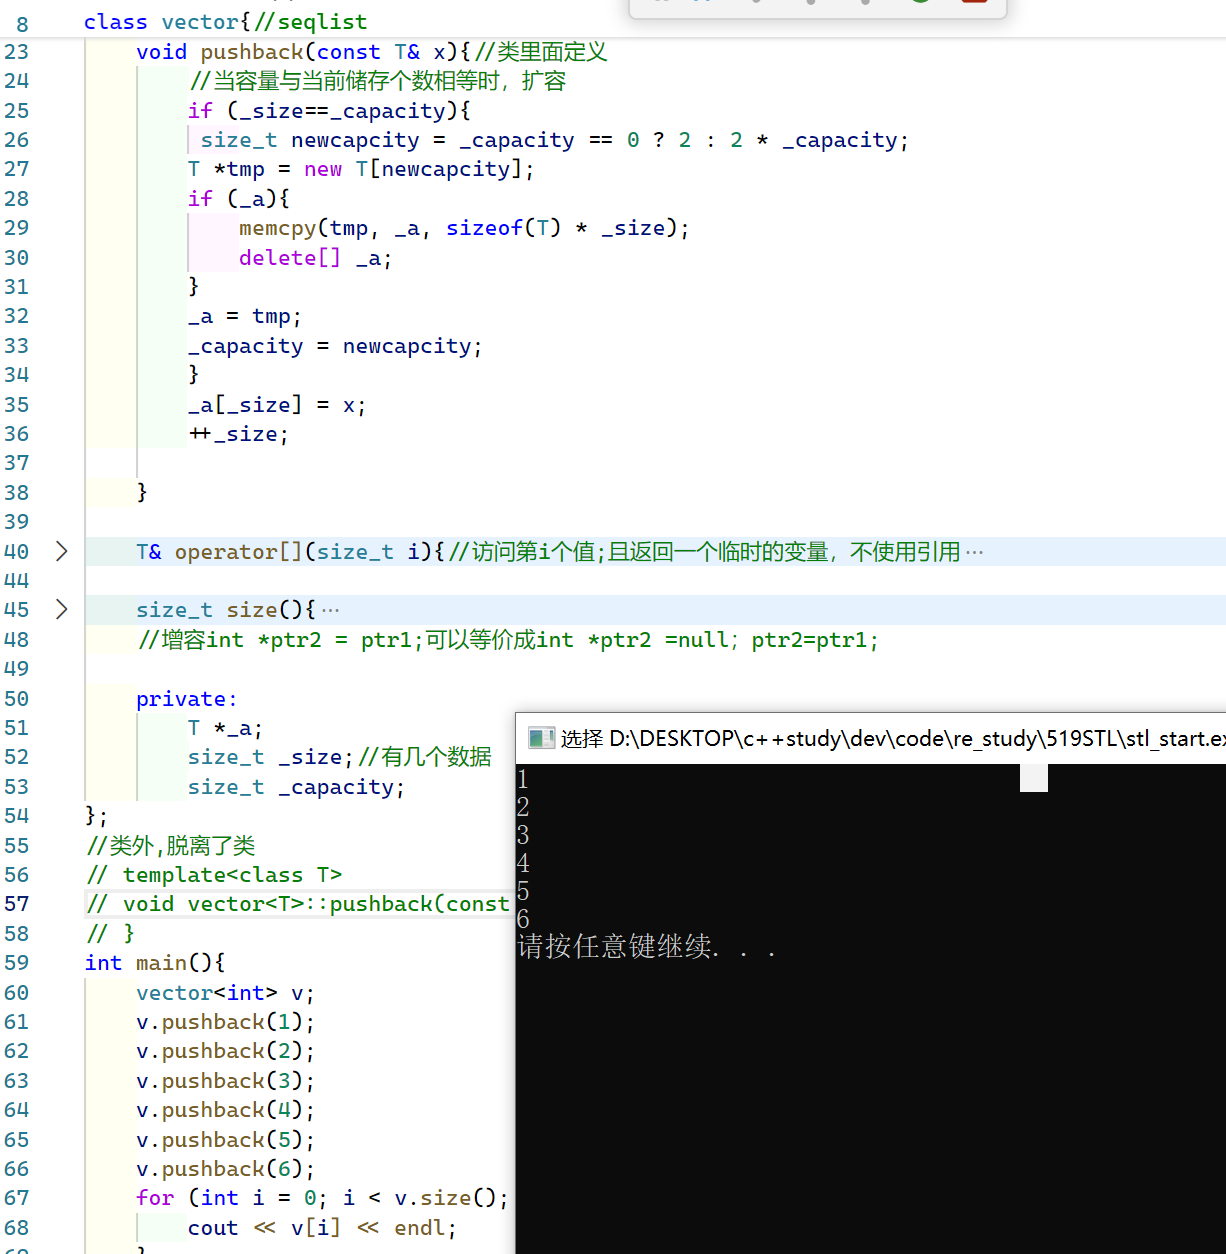Click the memcpy call on line 29
The width and height of the screenshot is (1226, 1254).
click(464, 228)
